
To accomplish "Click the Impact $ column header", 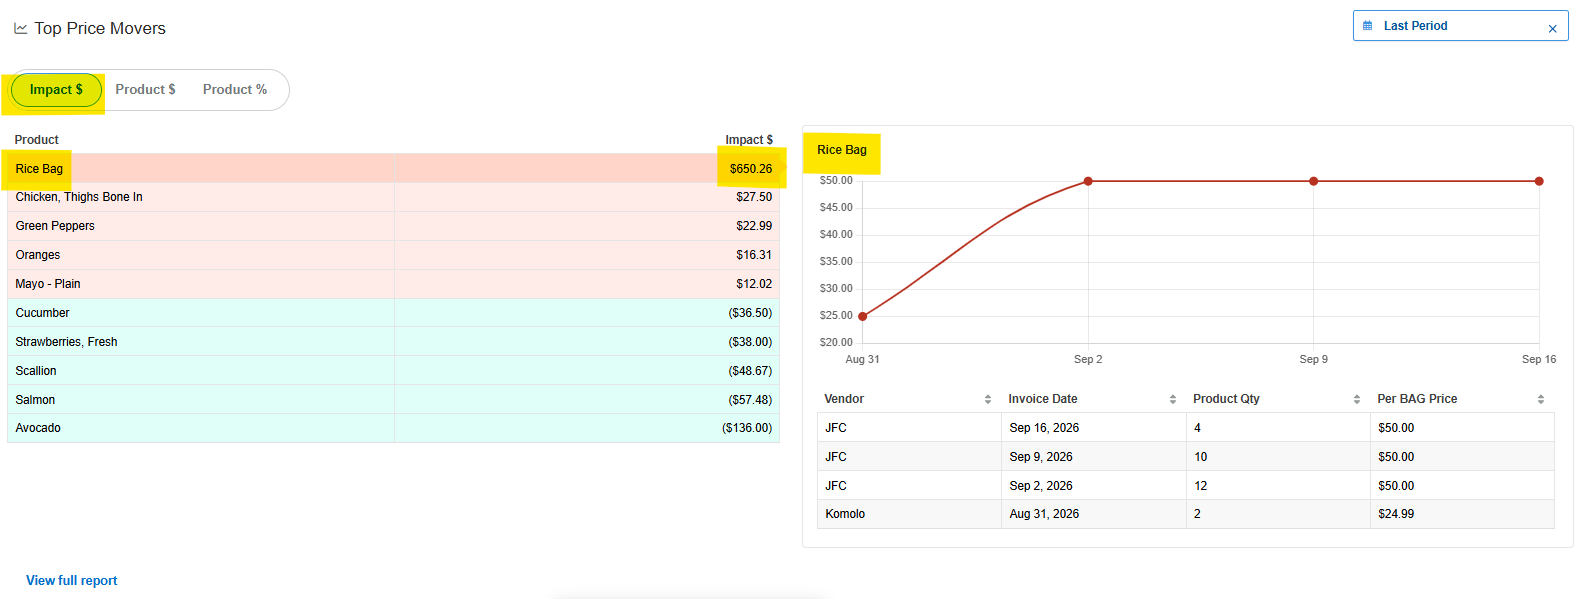I will (749, 140).
